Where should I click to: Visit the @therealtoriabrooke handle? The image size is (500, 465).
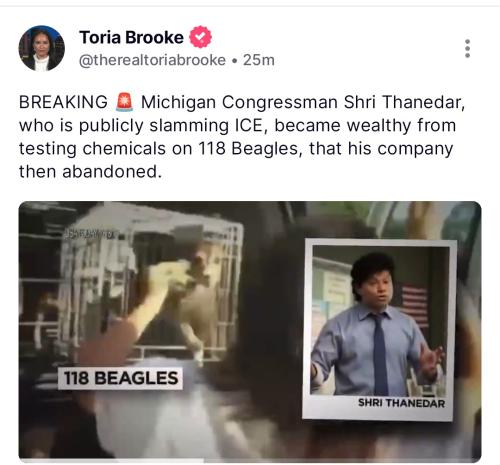pos(152,60)
